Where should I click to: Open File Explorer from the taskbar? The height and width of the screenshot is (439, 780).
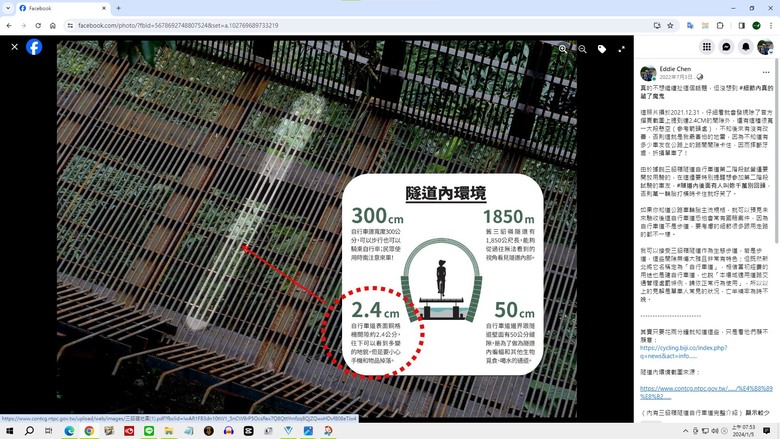coord(169,431)
